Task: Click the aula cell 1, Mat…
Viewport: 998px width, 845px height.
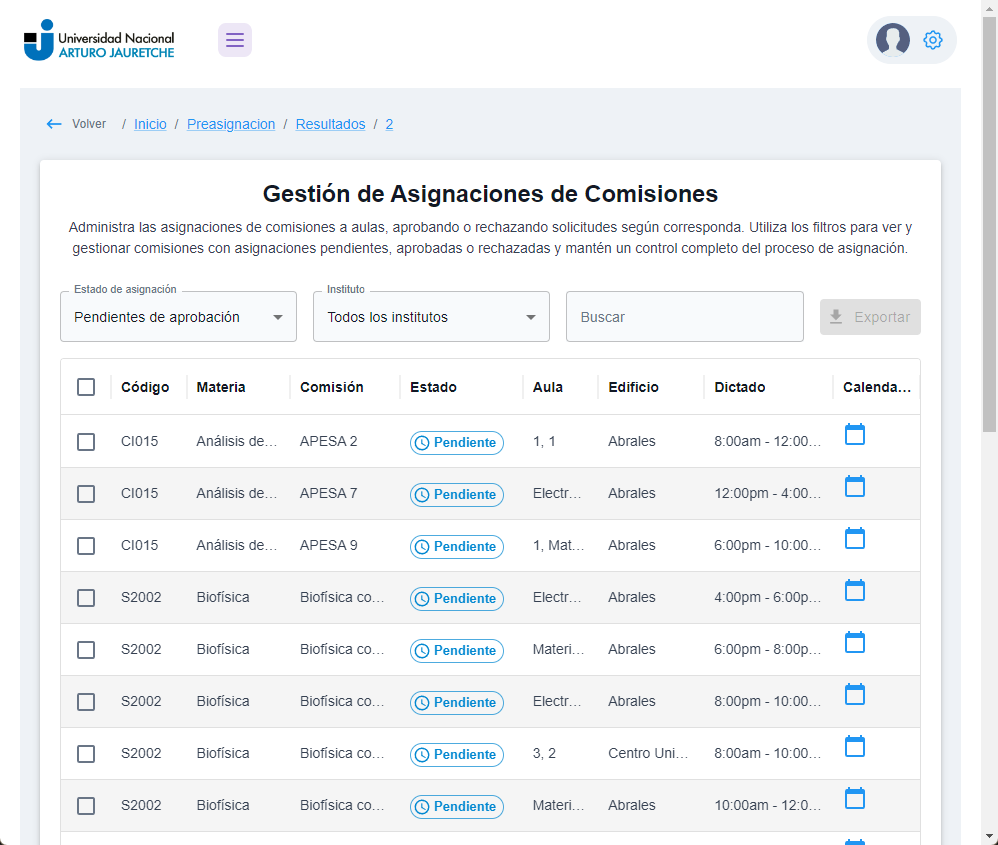Action: [x=558, y=545]
